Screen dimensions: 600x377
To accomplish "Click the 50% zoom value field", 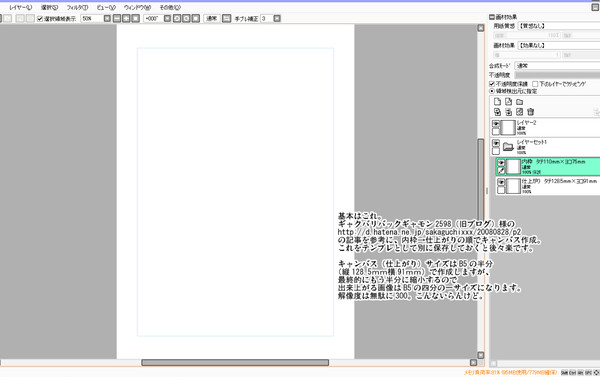I will coord(92,18).
